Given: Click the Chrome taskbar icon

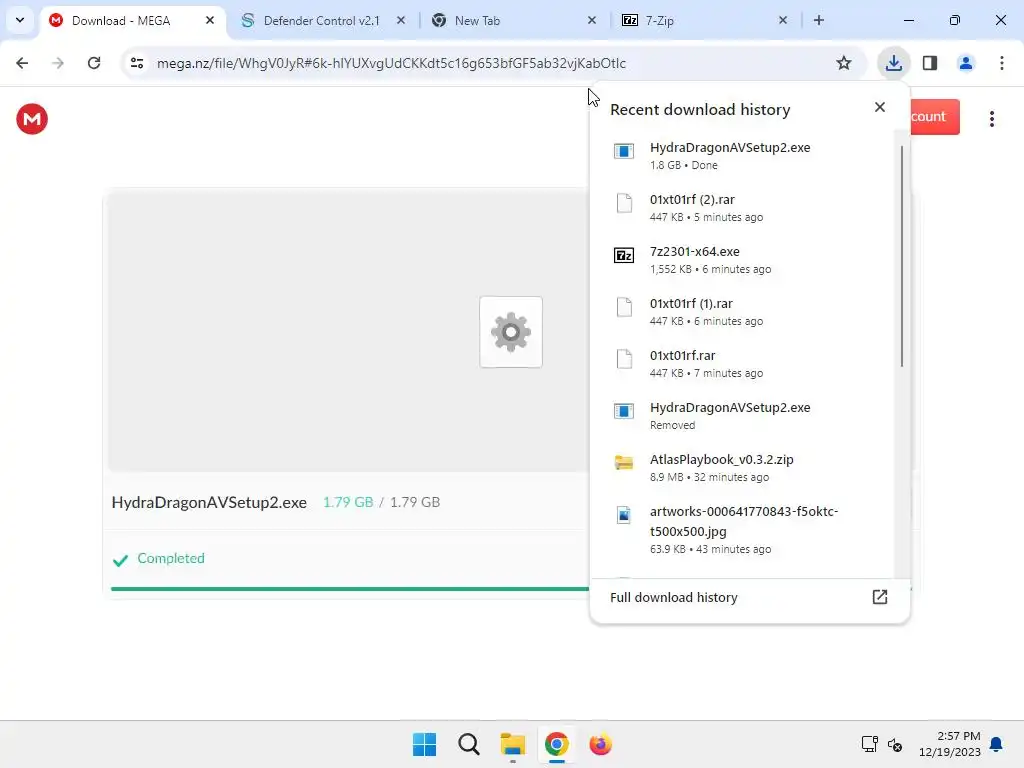Looking at the screenshot, I should click(556, 744).
